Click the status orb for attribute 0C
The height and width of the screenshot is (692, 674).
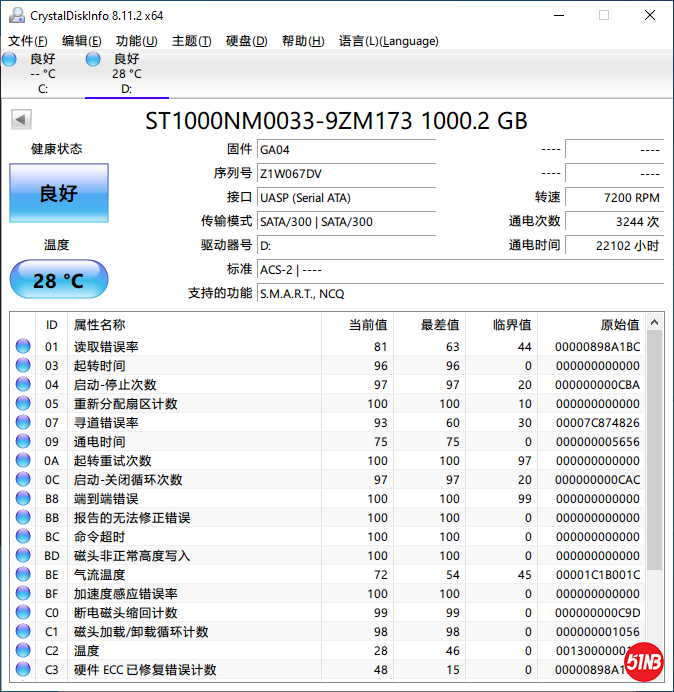pos(23,480)
